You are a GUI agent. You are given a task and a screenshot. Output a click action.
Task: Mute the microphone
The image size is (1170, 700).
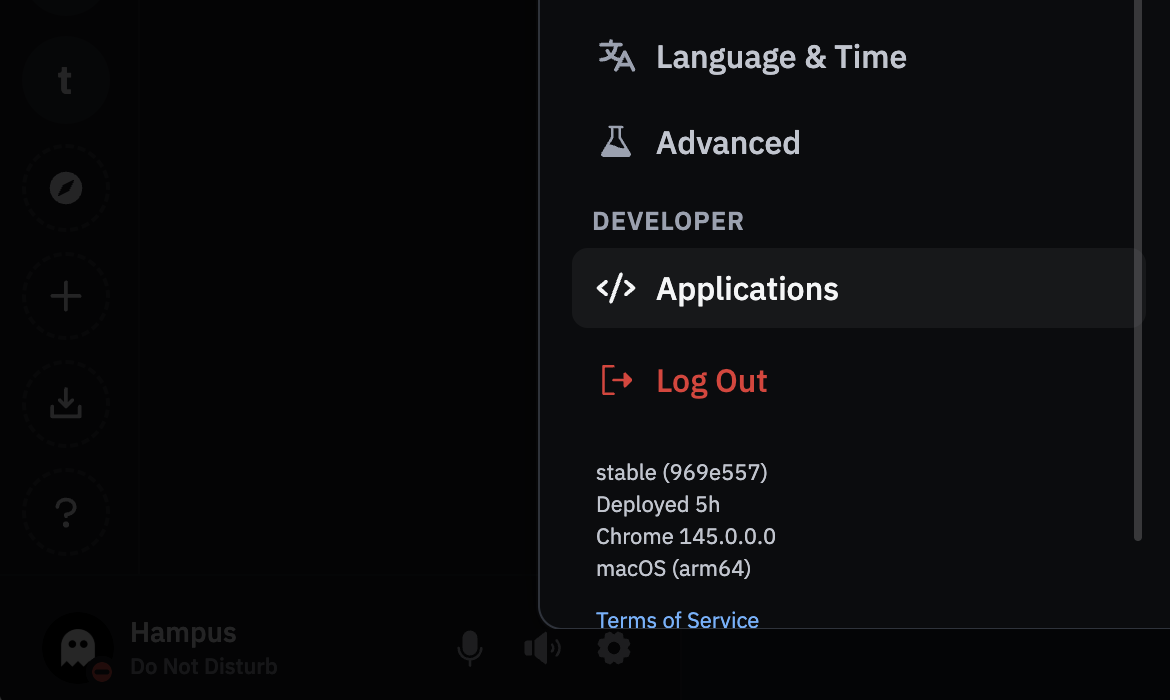pyautogui.click(x=469, y=649)
